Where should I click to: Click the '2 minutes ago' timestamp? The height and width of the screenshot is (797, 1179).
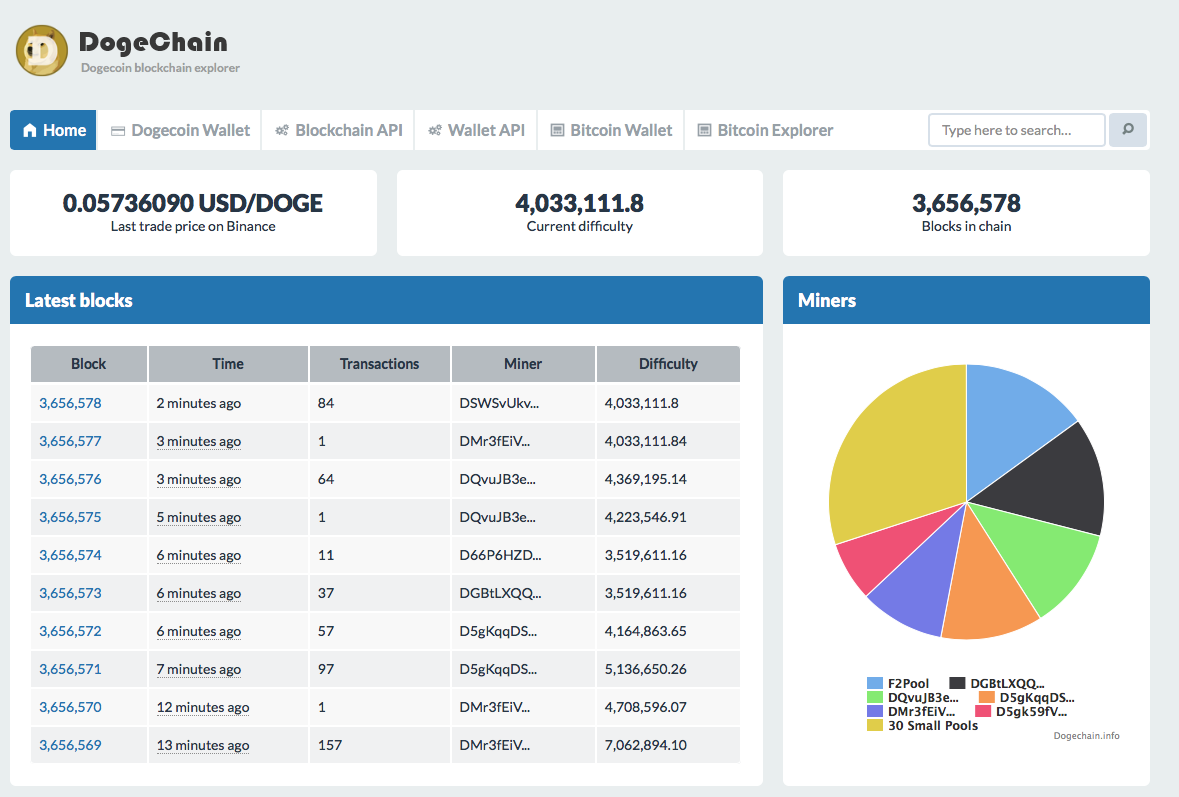199,403
